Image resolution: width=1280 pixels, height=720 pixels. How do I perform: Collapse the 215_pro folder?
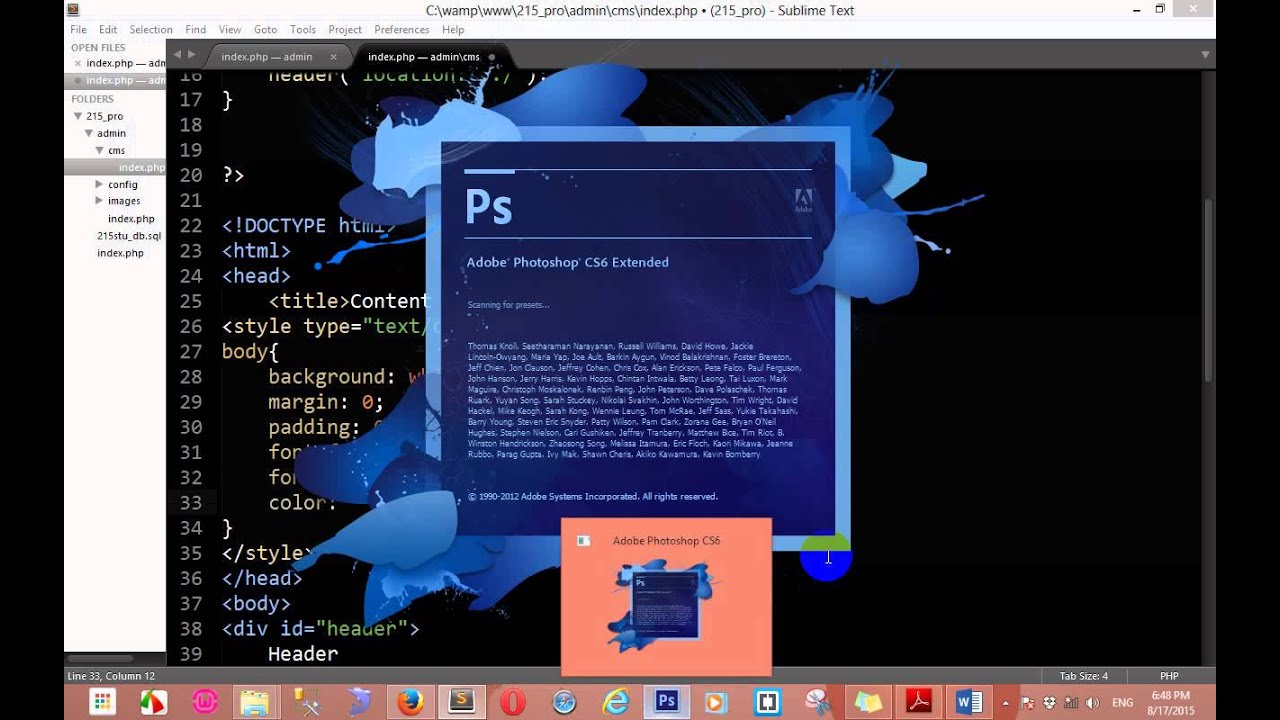(x=78, y=116)
